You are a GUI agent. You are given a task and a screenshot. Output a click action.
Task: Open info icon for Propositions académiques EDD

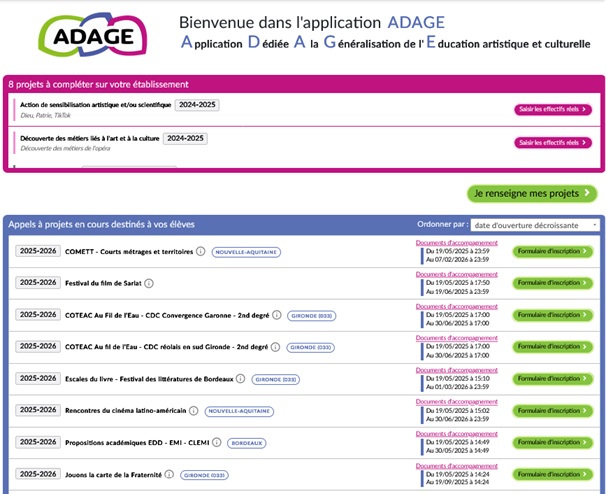click(217, 442)
